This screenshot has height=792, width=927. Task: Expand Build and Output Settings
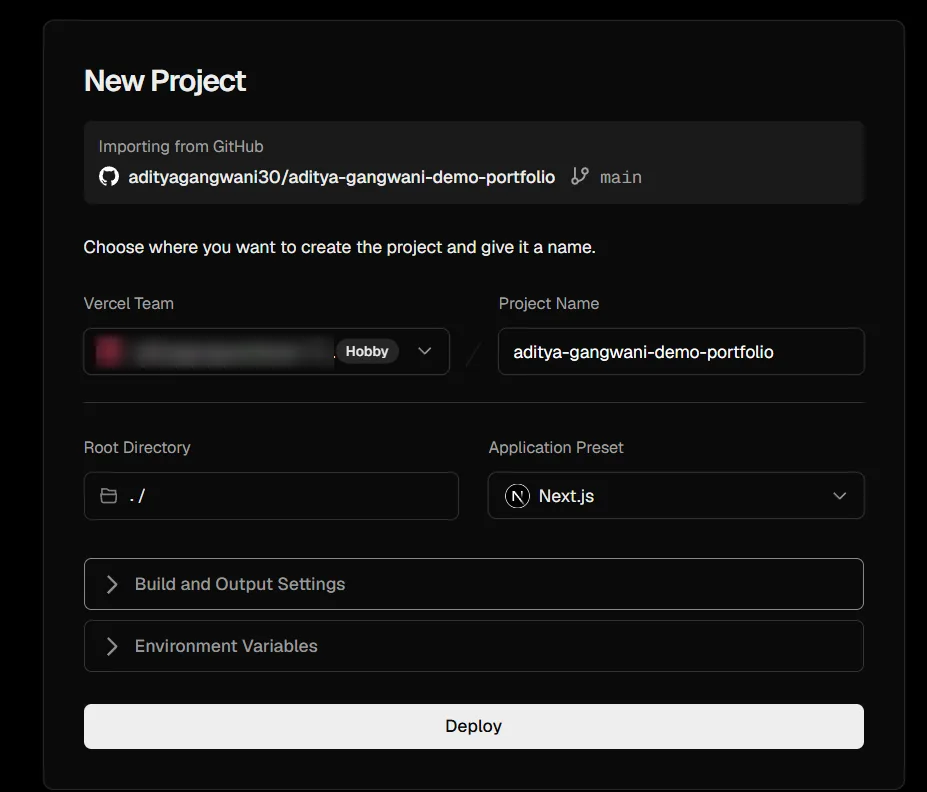474,584
